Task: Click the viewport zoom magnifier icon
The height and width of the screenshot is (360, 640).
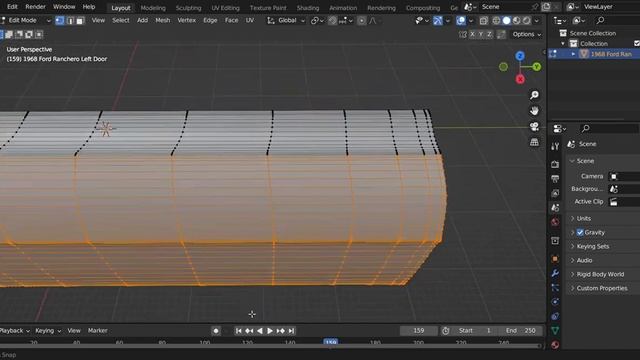Action: click(x=534, y=95)
